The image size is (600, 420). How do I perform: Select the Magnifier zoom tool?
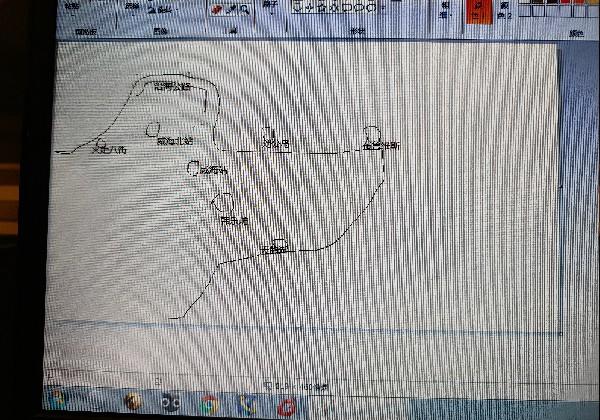pos(244,9)
